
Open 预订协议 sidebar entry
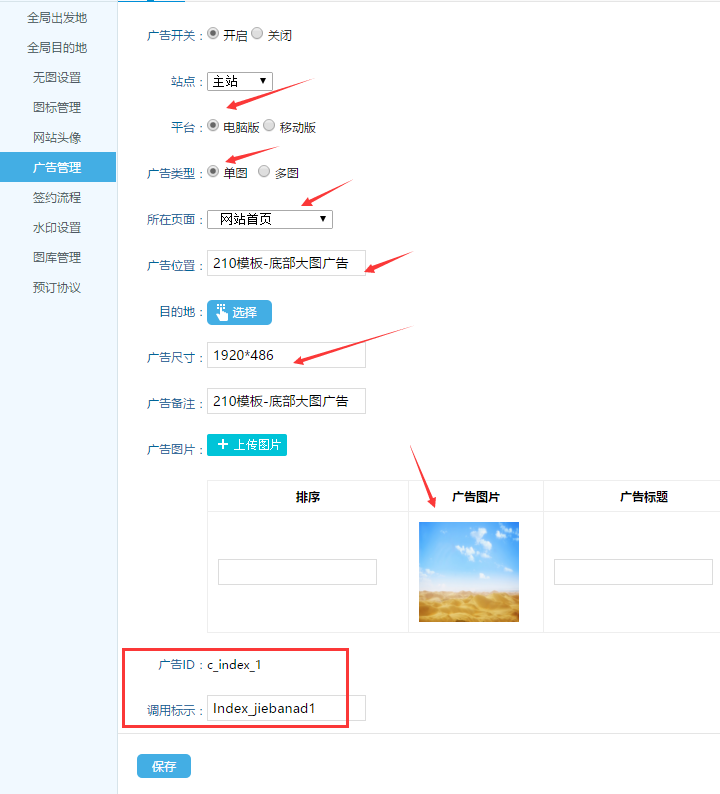coord(57,288)
